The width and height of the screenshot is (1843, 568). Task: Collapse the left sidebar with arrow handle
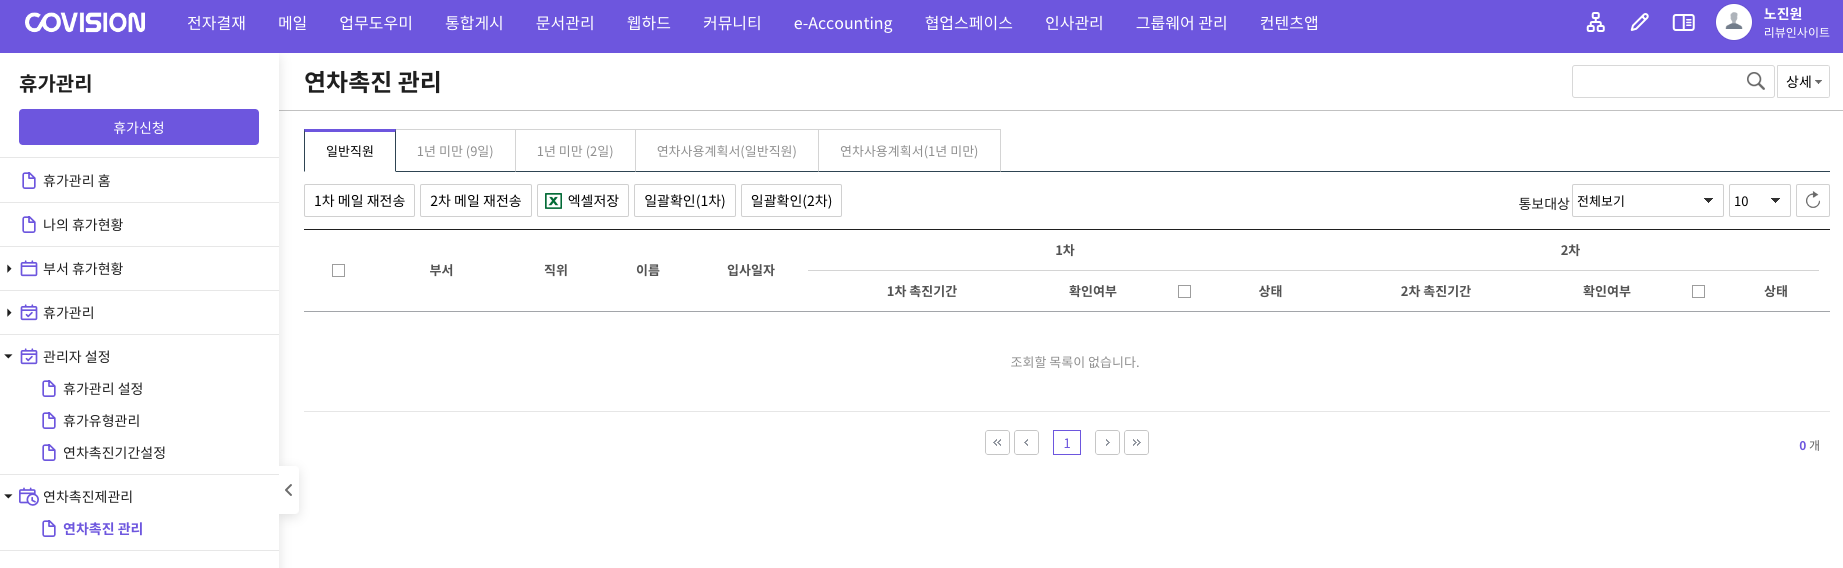click(x=288, y=490)
